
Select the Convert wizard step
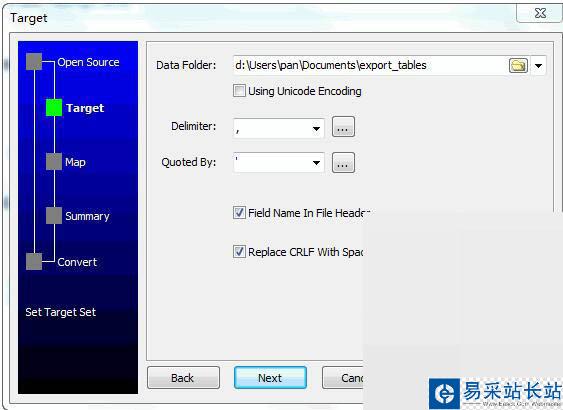(77, 262)
